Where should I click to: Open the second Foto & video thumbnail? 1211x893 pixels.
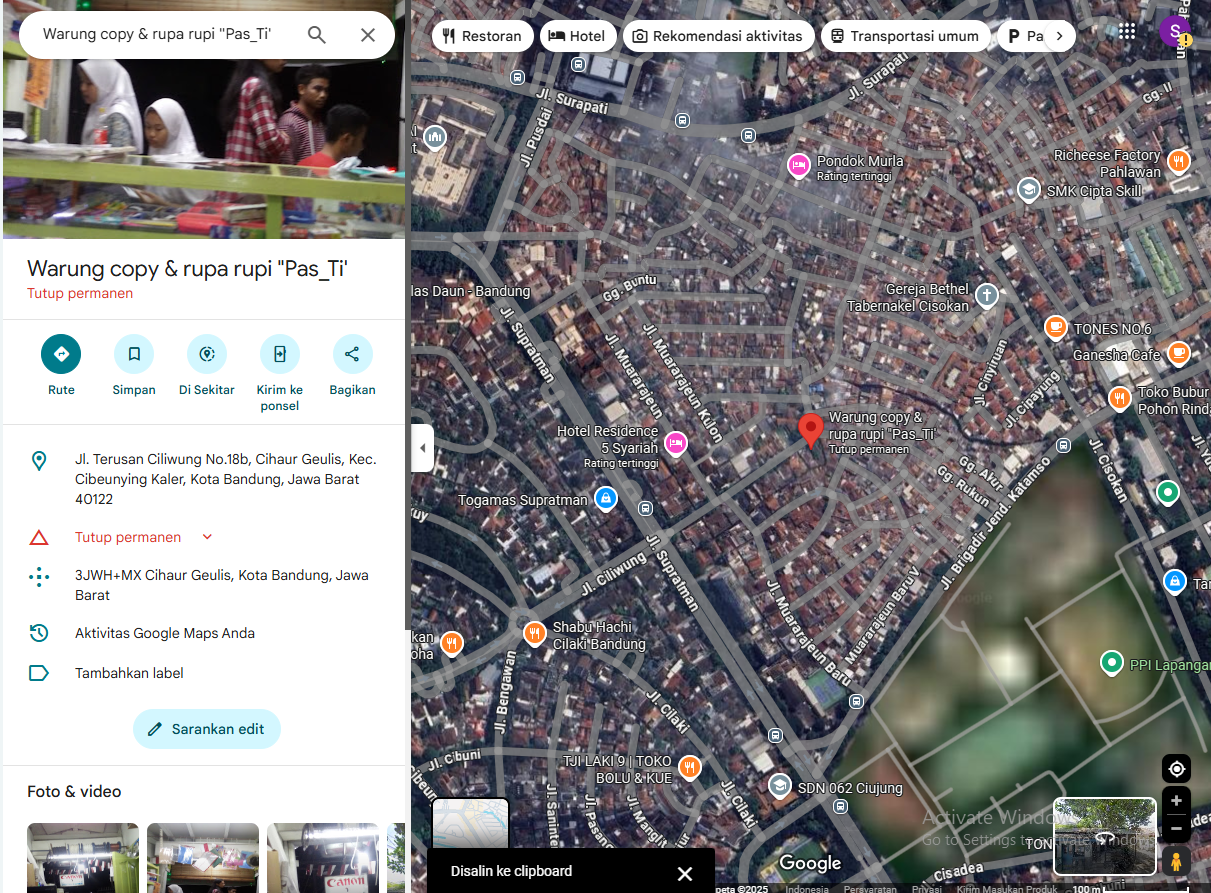pyautogui.click(x=203, y=857)
